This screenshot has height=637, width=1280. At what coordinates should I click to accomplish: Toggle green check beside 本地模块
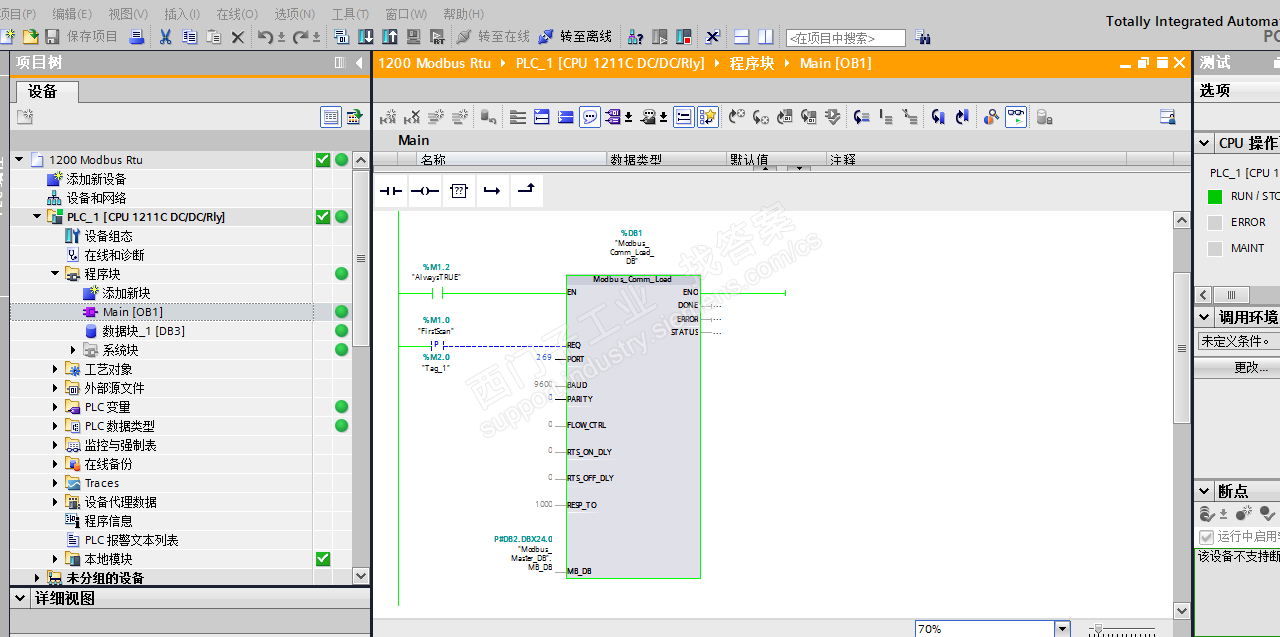(x=323, y=559)
